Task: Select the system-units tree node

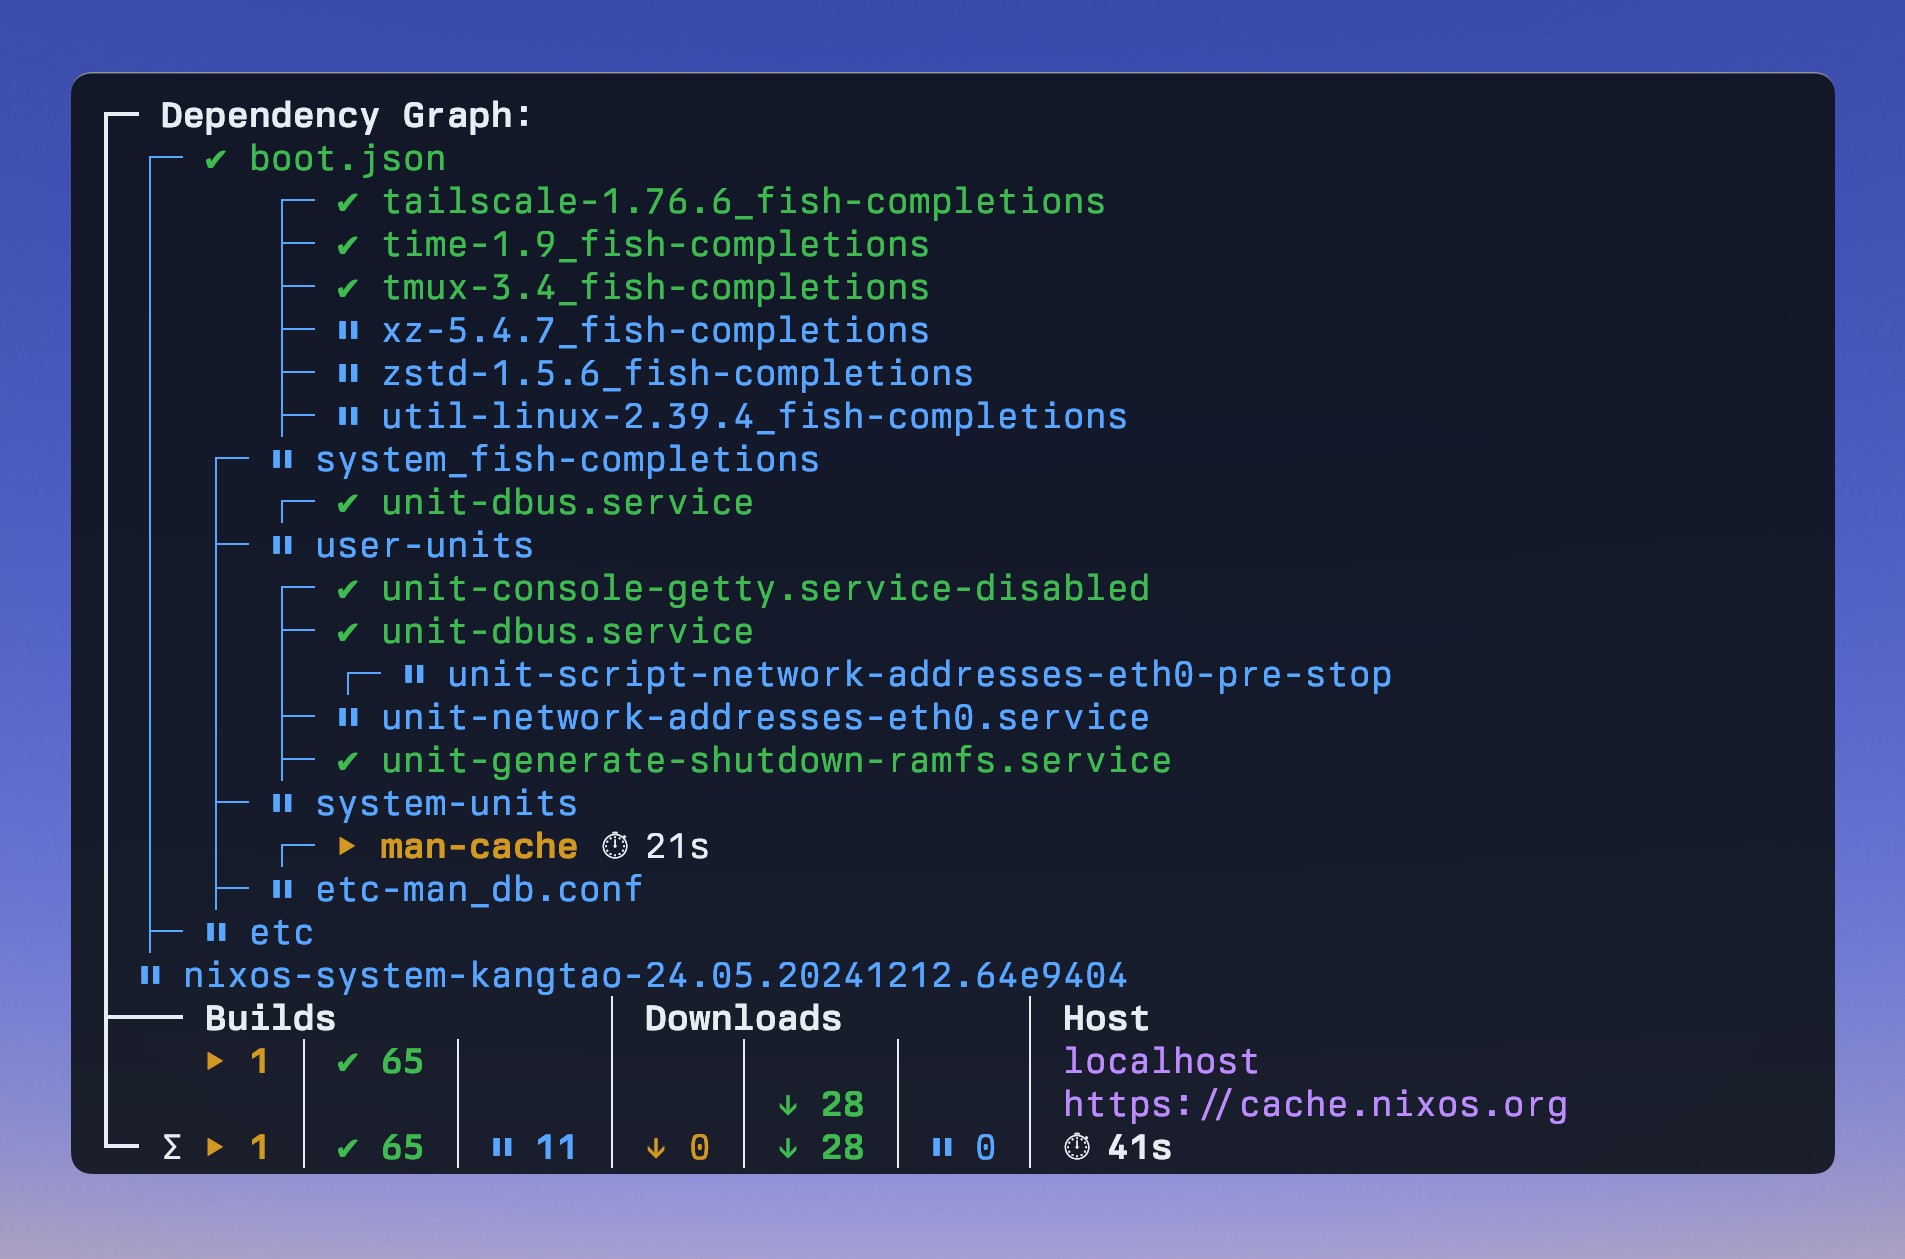Action: (446, 804)
